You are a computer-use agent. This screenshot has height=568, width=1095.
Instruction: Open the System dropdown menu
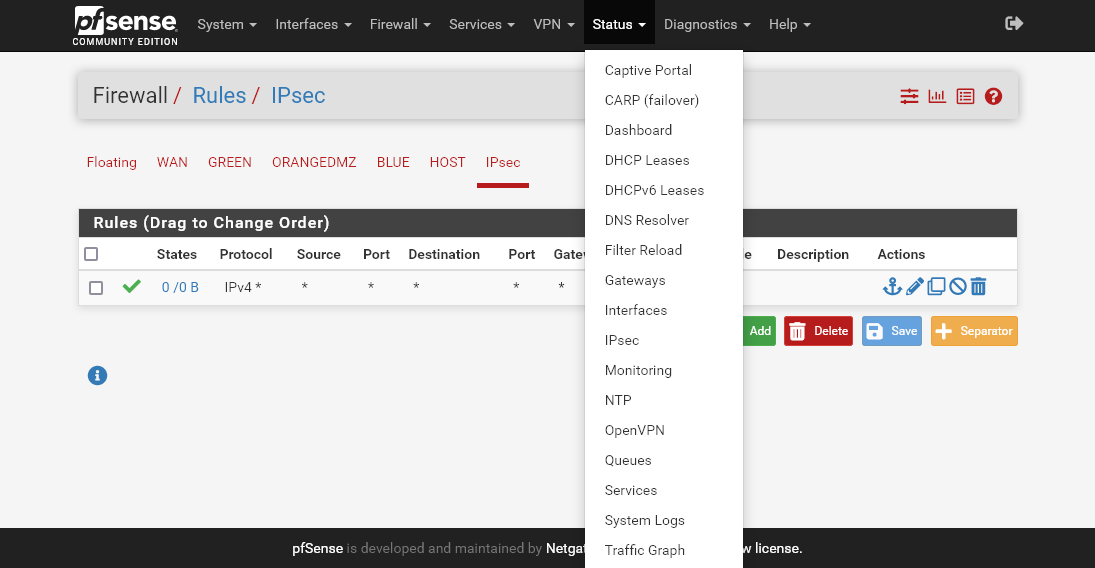tap(227, 24)
